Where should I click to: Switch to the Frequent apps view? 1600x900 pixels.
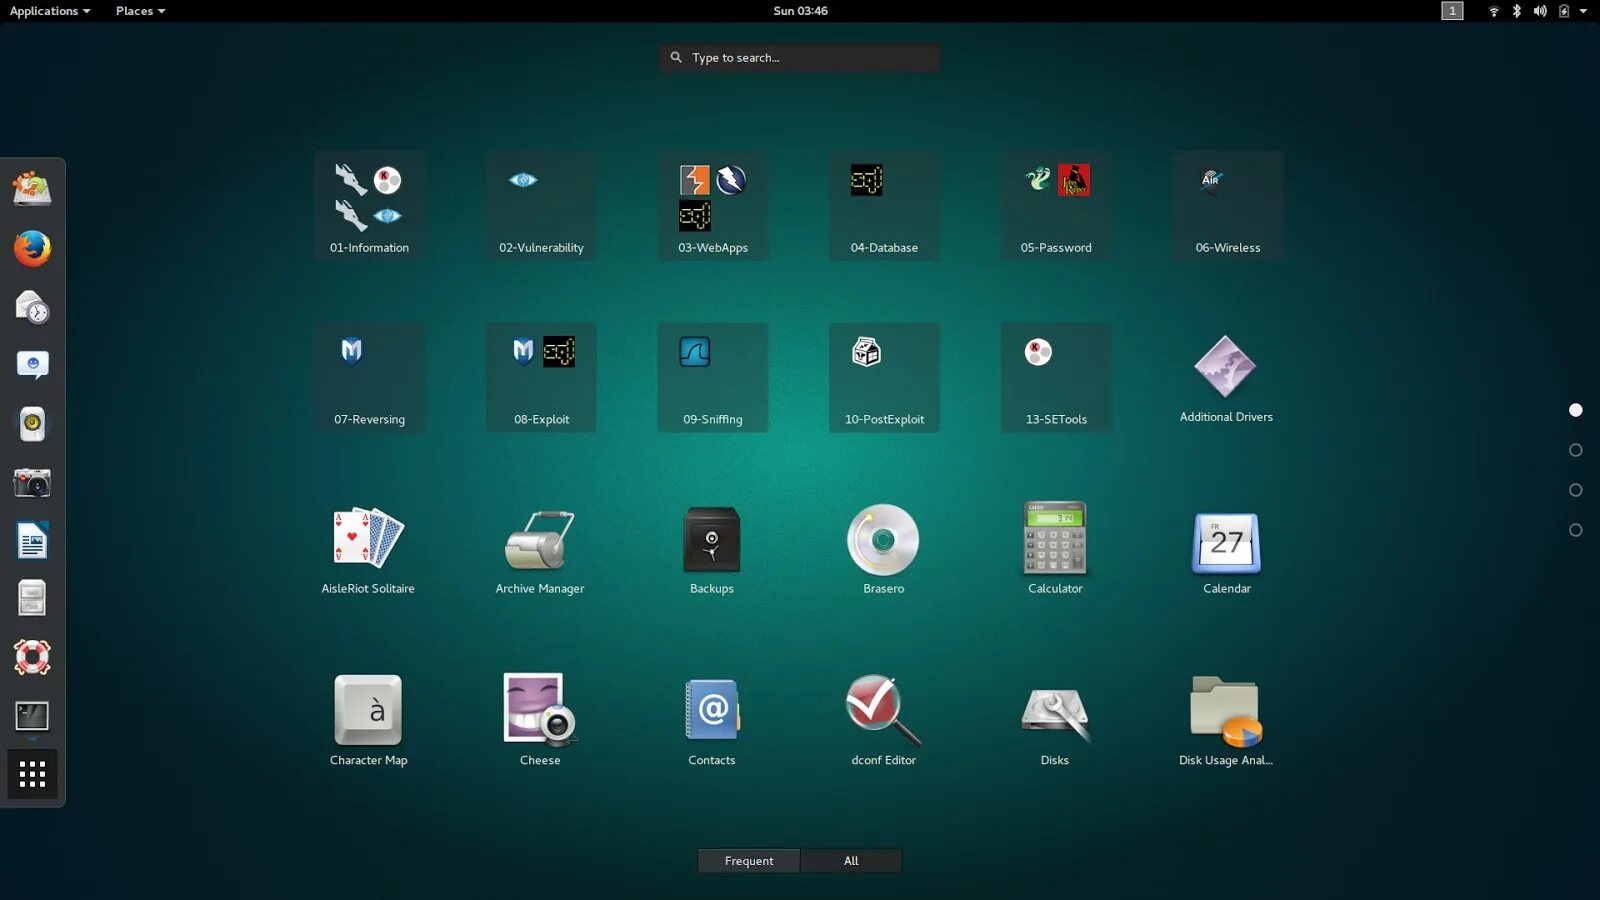(749, 861)
